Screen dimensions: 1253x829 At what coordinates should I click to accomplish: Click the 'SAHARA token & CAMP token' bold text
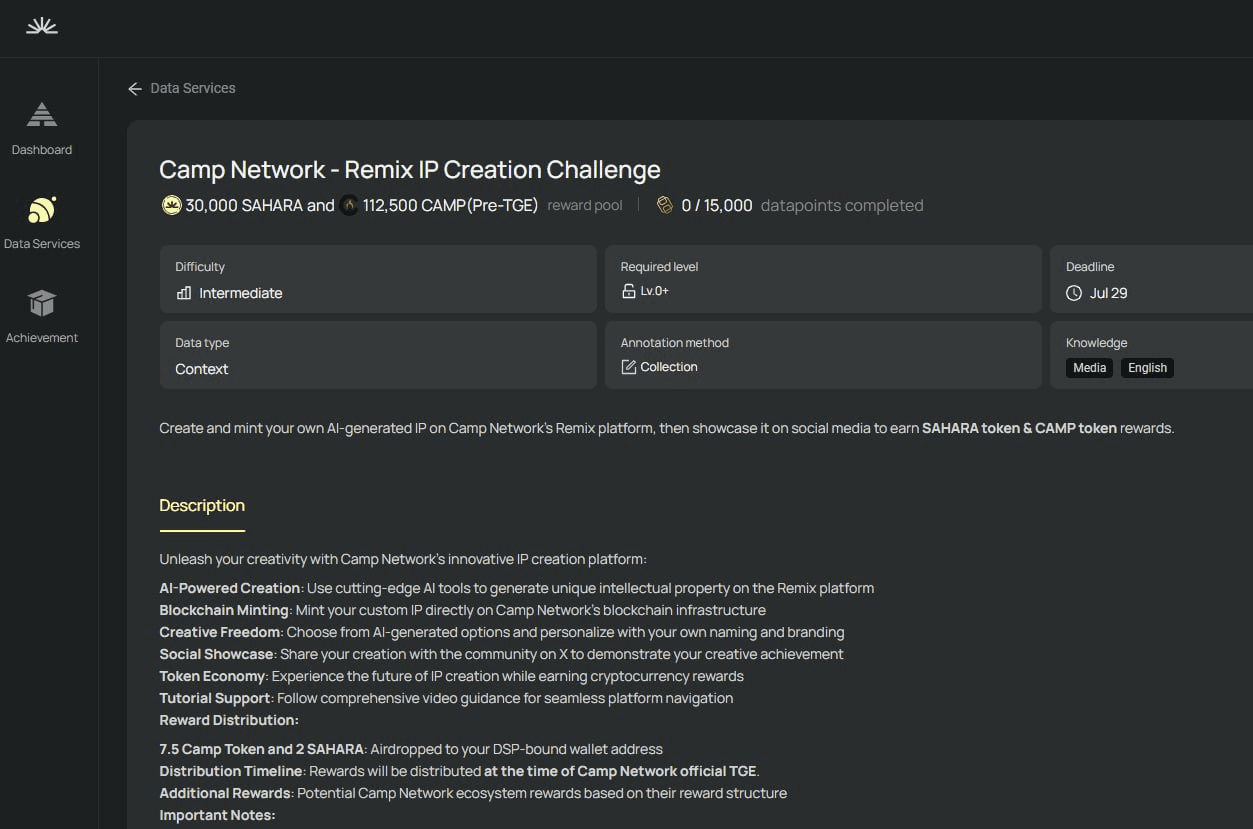coord(1019,428)
